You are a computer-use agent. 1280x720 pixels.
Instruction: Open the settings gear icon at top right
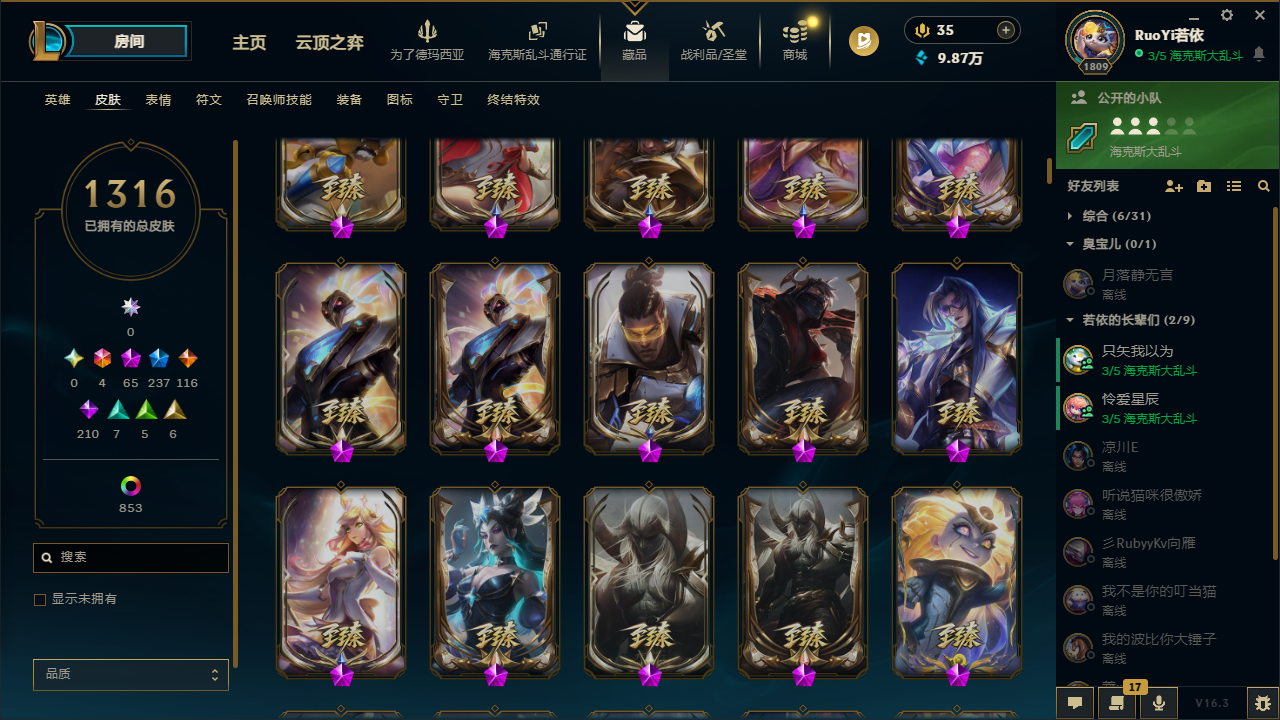point(1227,15)
